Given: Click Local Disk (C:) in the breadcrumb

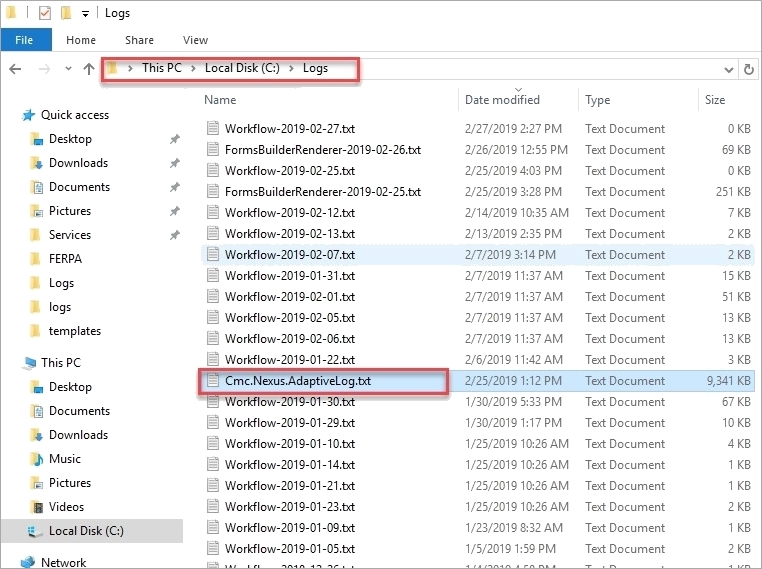Looking at the screenshot, I should pyautogui.click(x=242, y=68).
